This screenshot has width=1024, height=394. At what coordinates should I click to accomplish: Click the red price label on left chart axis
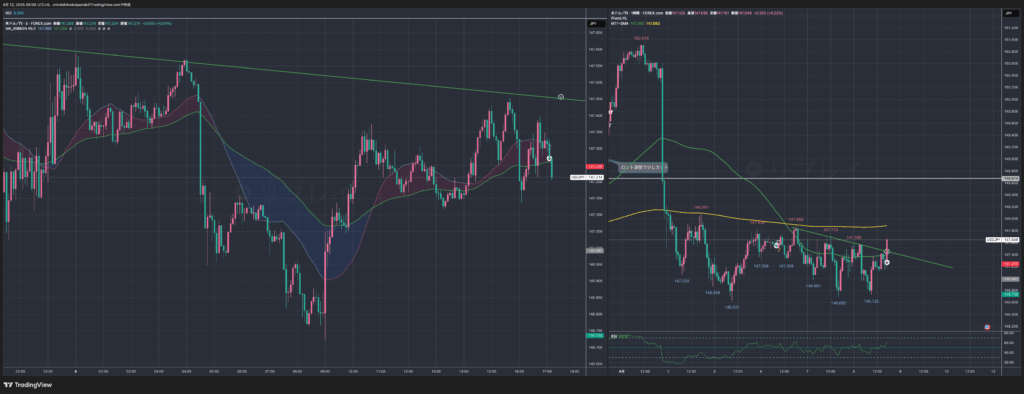click(594, 167)
